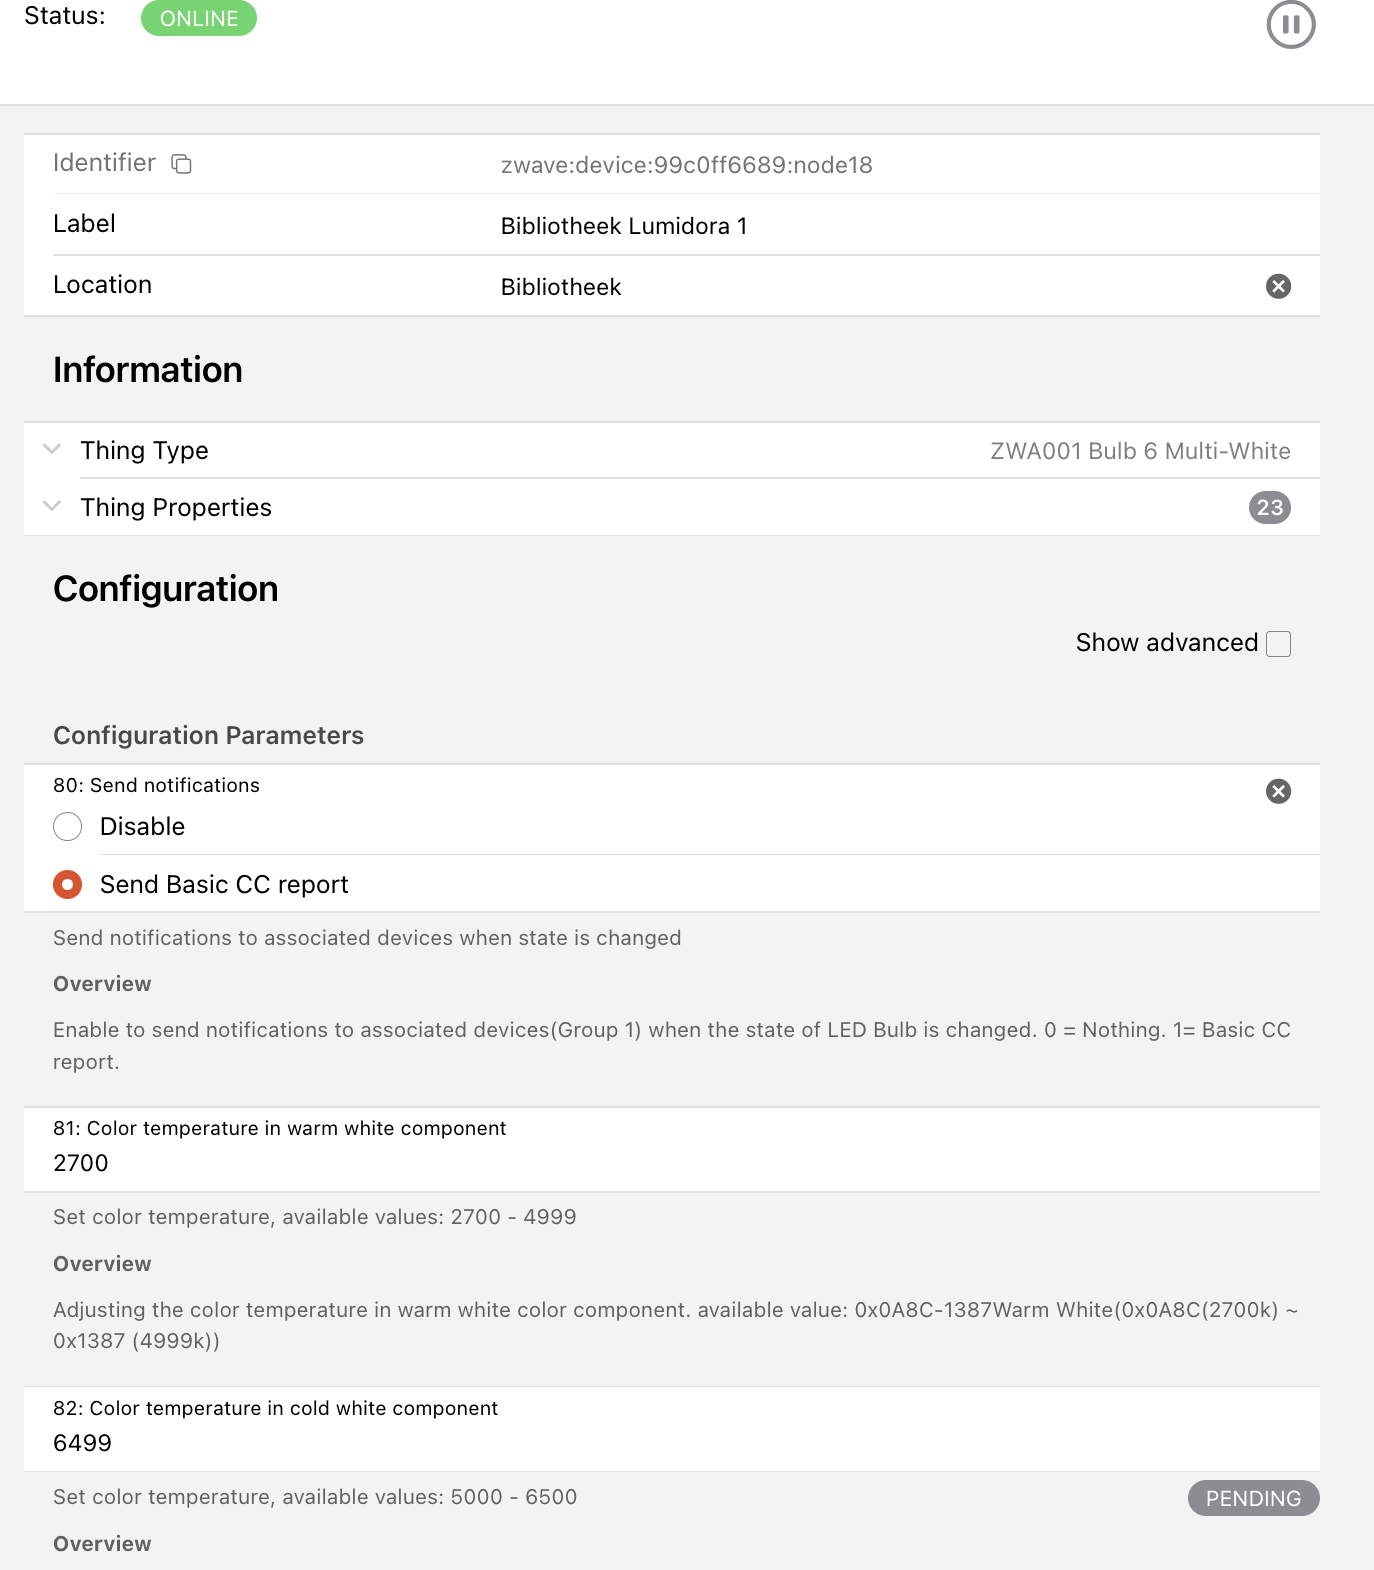This screenshot has height=1570, width=1374.
Task: Click the ONLINE status badge
Action: click(x=199, y=19)
